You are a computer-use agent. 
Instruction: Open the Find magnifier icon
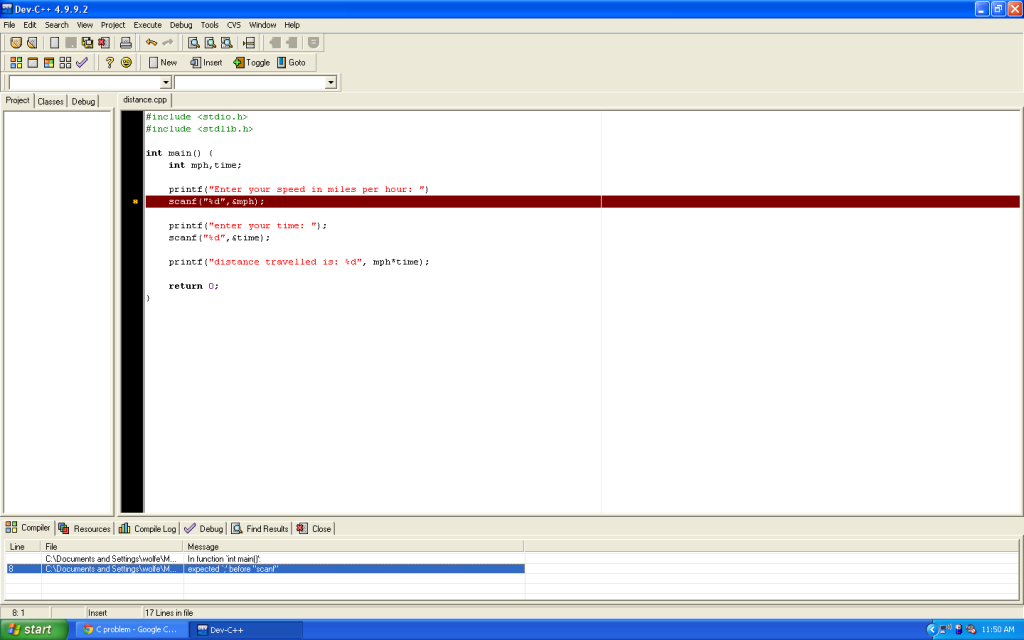tap(194, 43)
